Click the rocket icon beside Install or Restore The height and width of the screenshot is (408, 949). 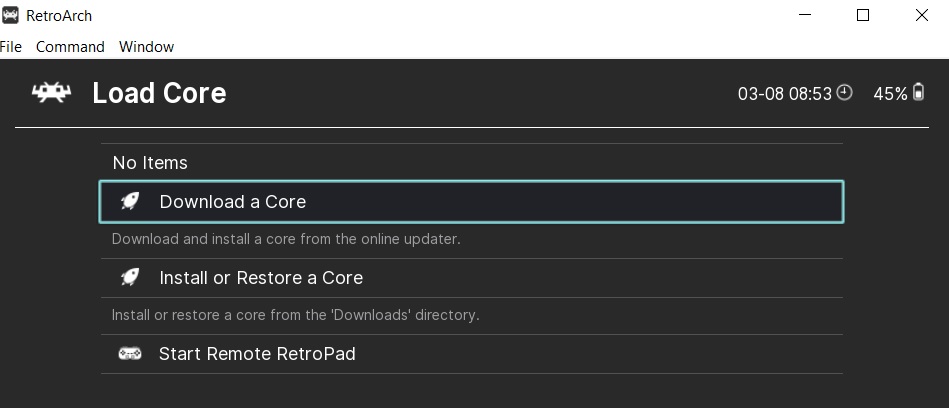pyautogui.click(x=130, y=277)
